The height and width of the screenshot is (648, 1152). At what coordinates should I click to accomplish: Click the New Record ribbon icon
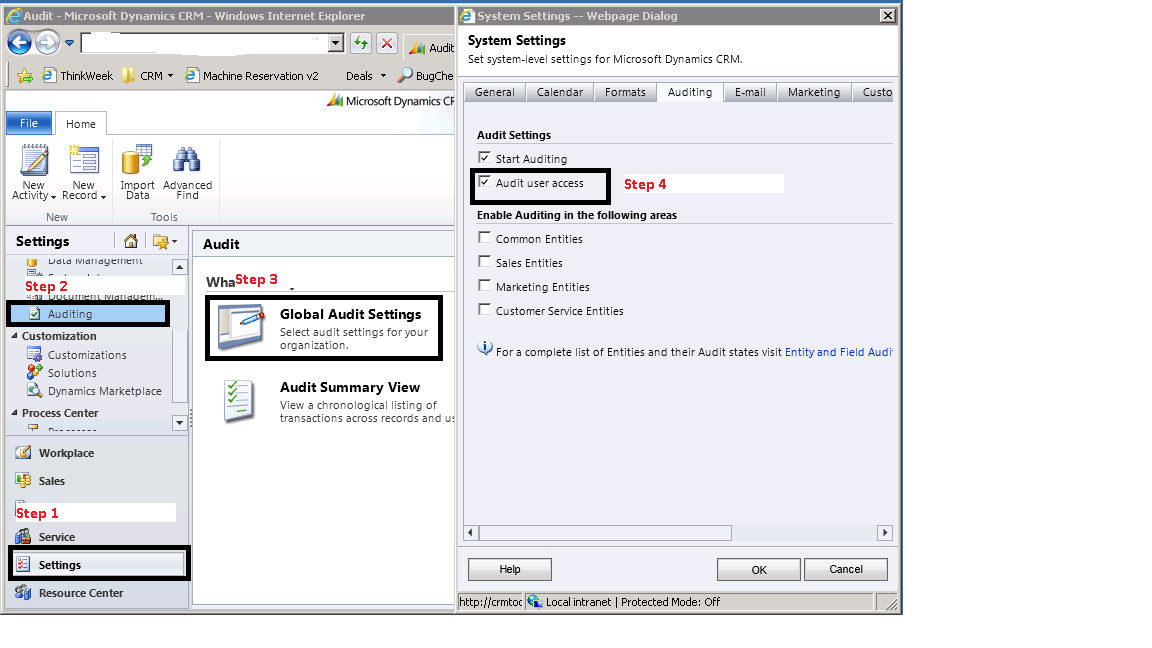(x=84, y=162)
